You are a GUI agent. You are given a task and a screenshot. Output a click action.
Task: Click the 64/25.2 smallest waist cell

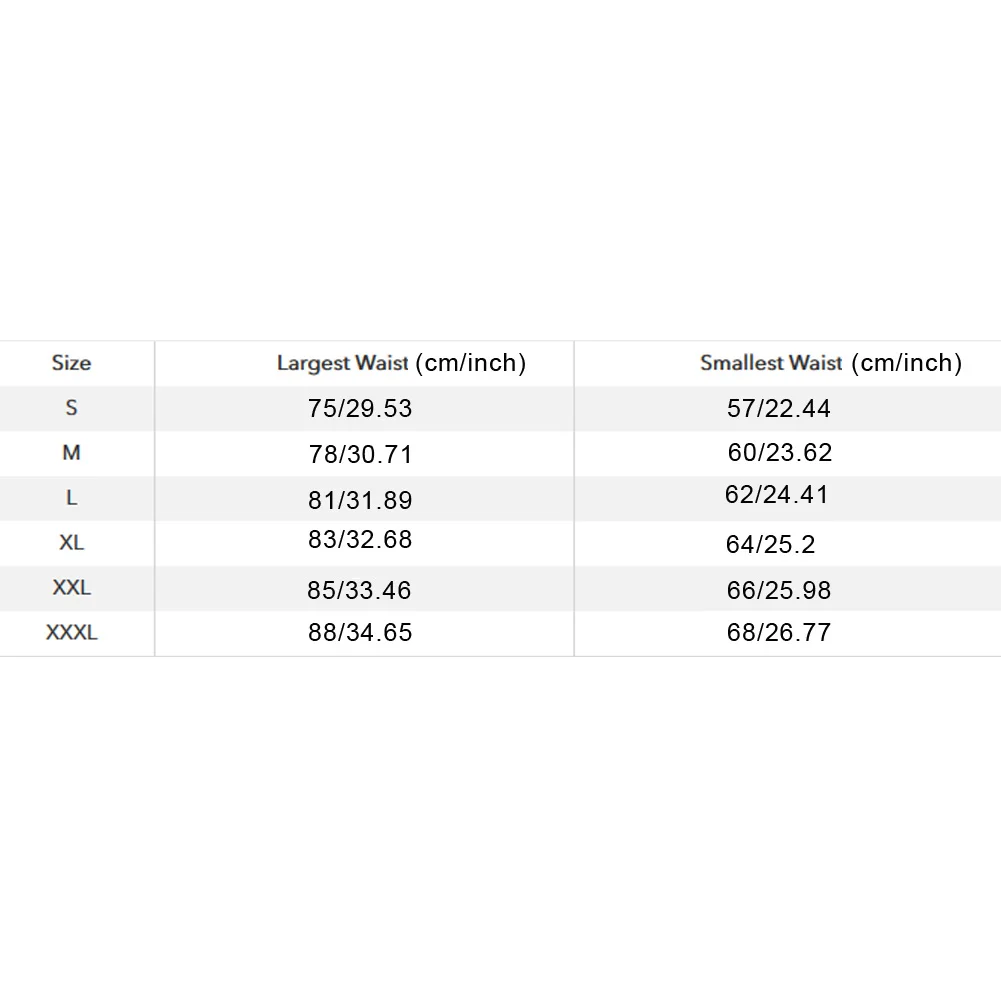[x=771, y=545]
